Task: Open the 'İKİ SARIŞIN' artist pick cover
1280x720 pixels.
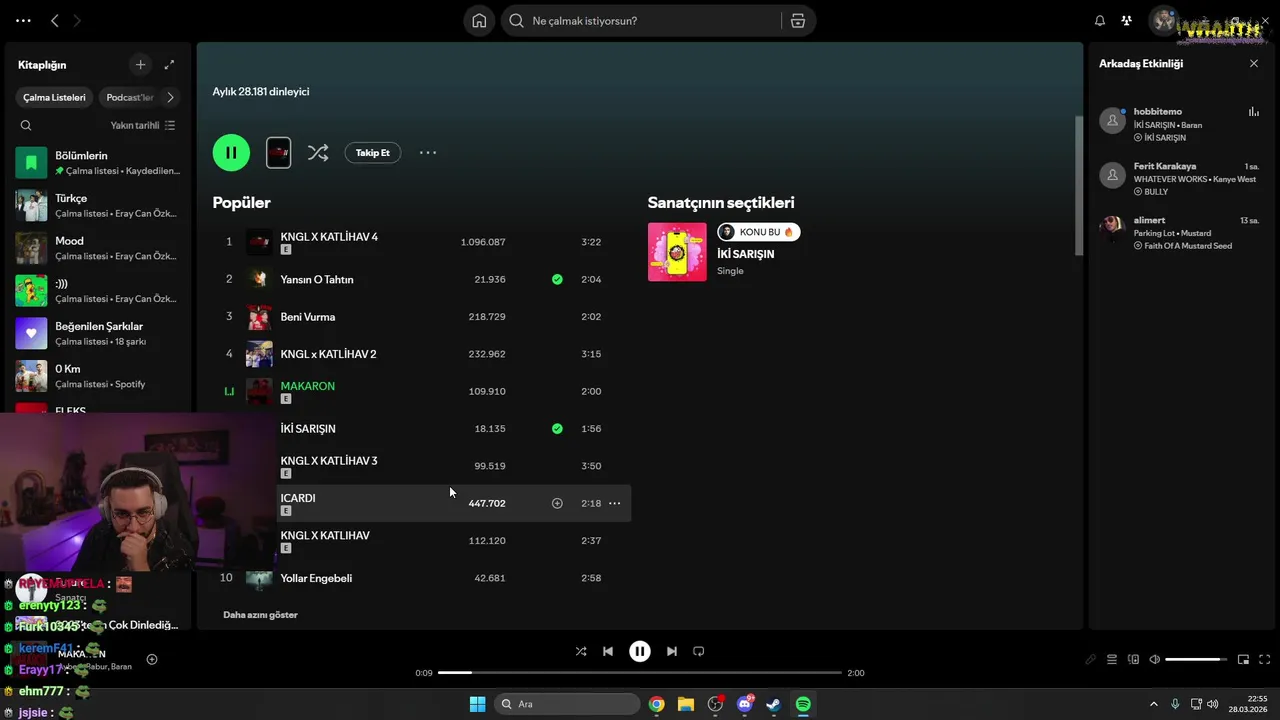Action: point(677,252)
